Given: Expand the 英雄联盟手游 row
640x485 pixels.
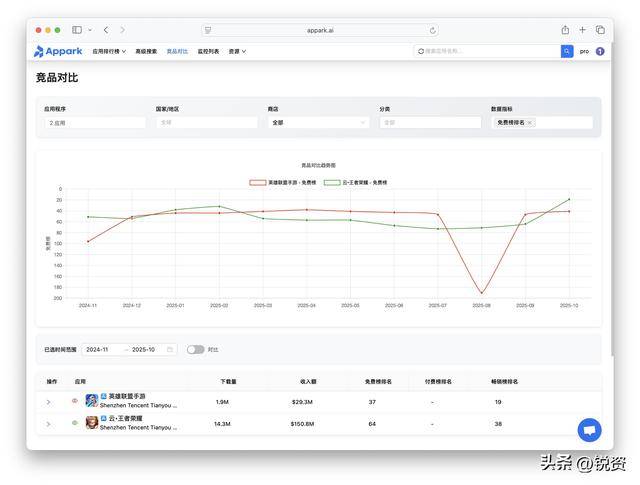Looking at the screenshot, I should [48, 401].
